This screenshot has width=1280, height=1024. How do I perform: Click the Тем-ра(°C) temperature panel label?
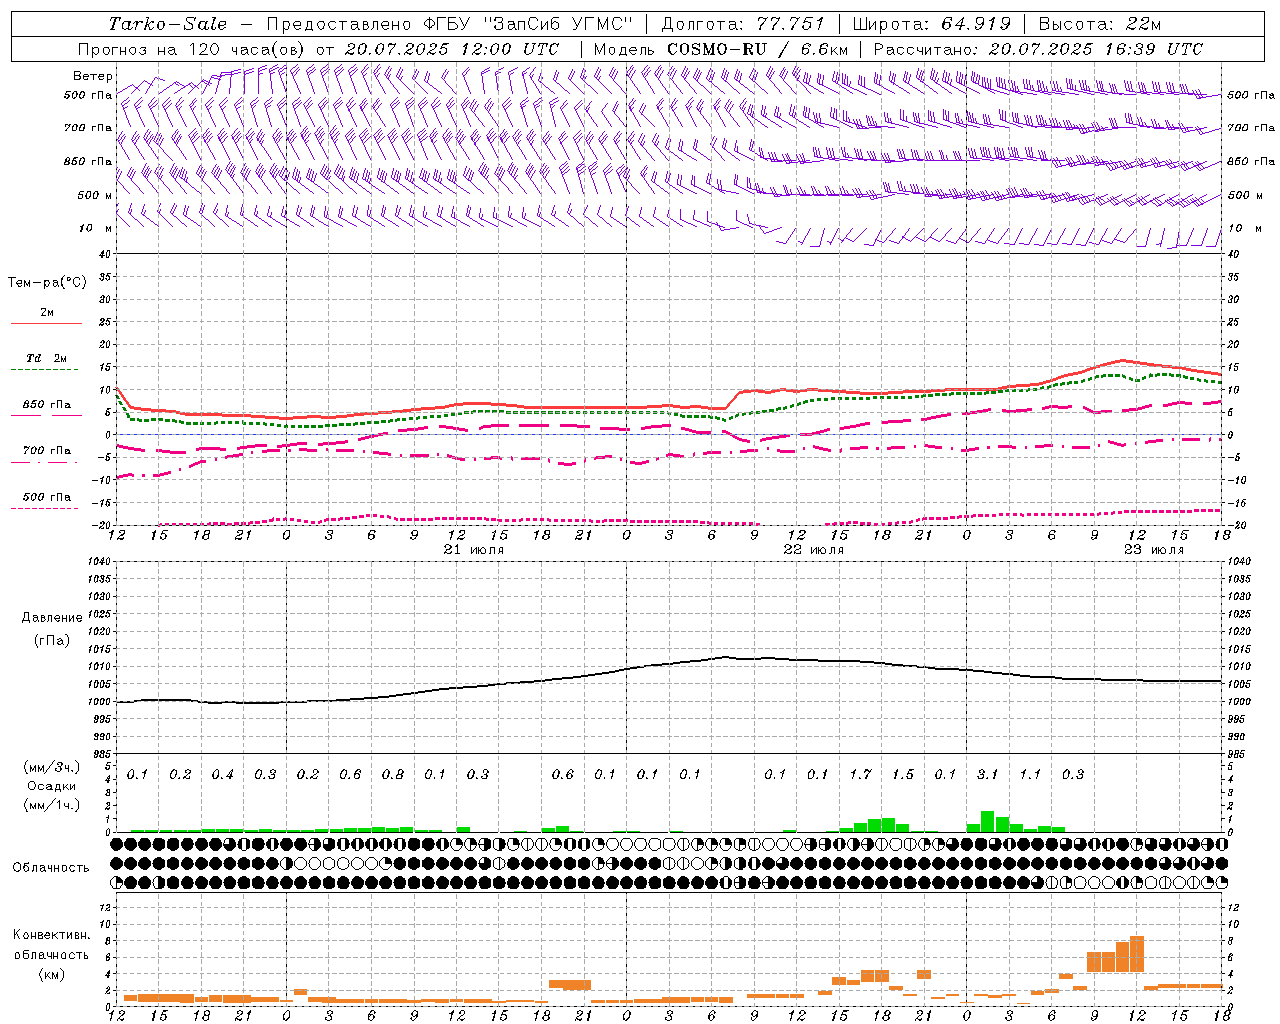[x=47, y=283]
